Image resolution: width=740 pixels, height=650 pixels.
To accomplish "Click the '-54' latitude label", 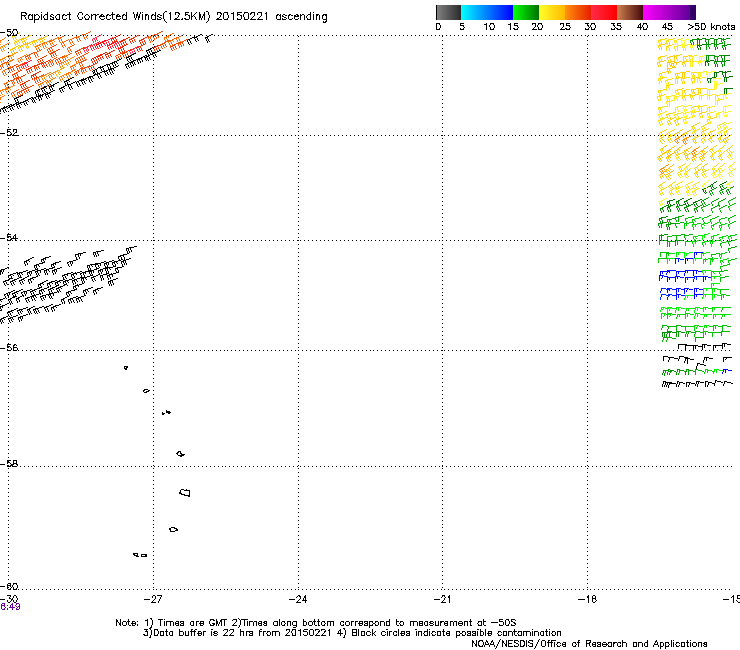I will coord(9,237).
